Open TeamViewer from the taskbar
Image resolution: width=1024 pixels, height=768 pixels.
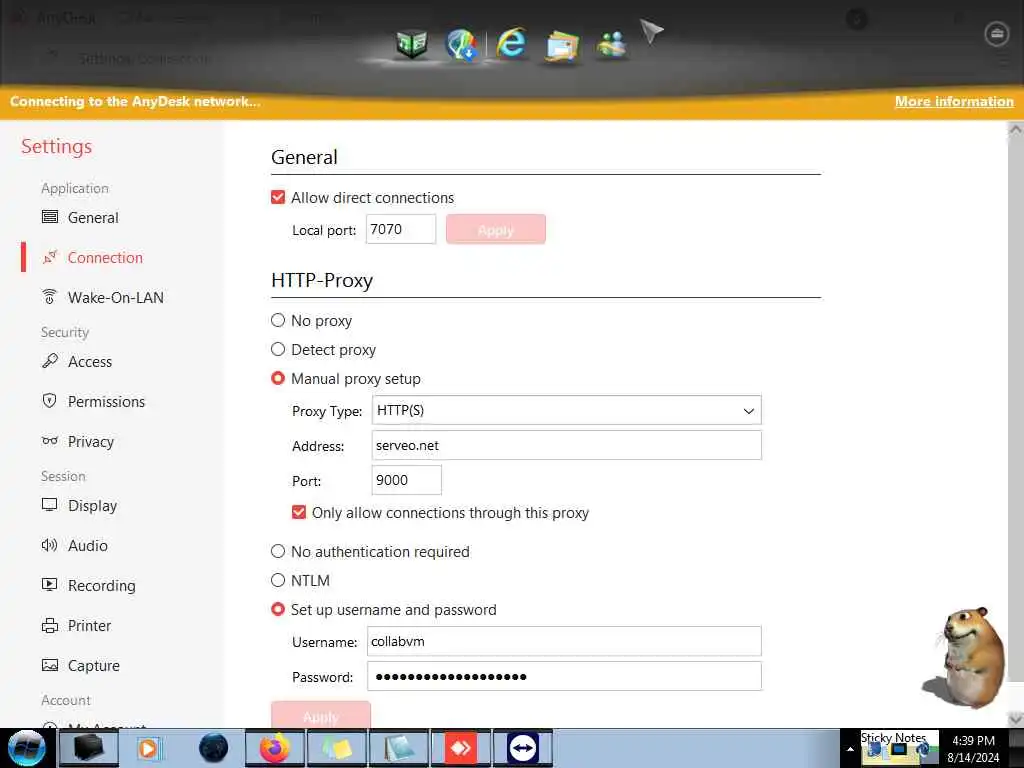[x=523, y=748]
